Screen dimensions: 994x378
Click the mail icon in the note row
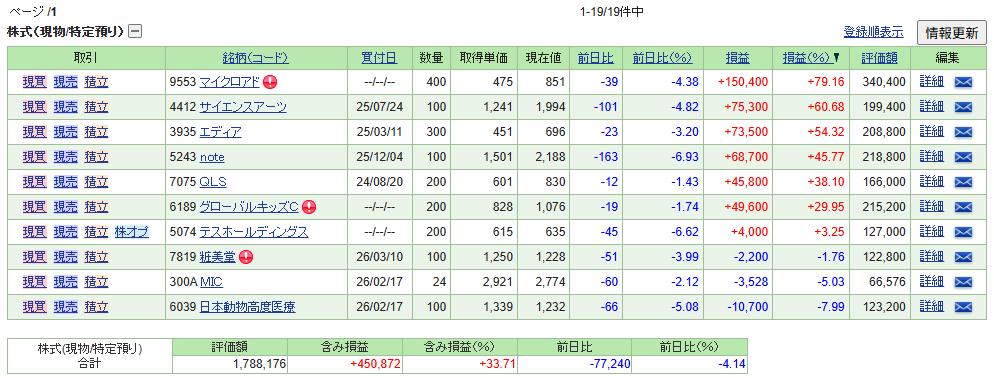963,157
